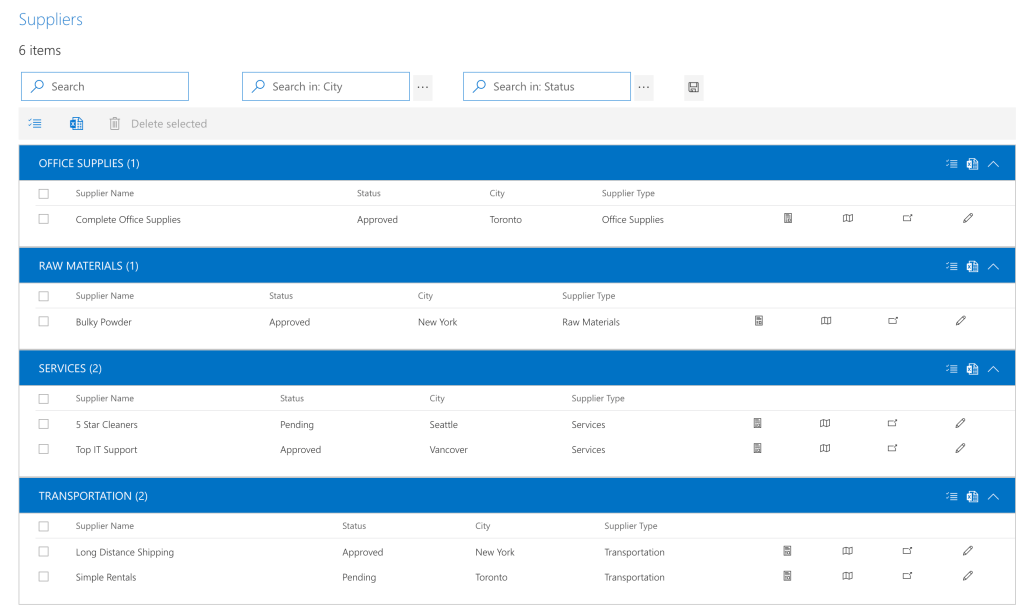
Task: Collapse the TRANSPORTATION group
Action: [x=993, y=496]
